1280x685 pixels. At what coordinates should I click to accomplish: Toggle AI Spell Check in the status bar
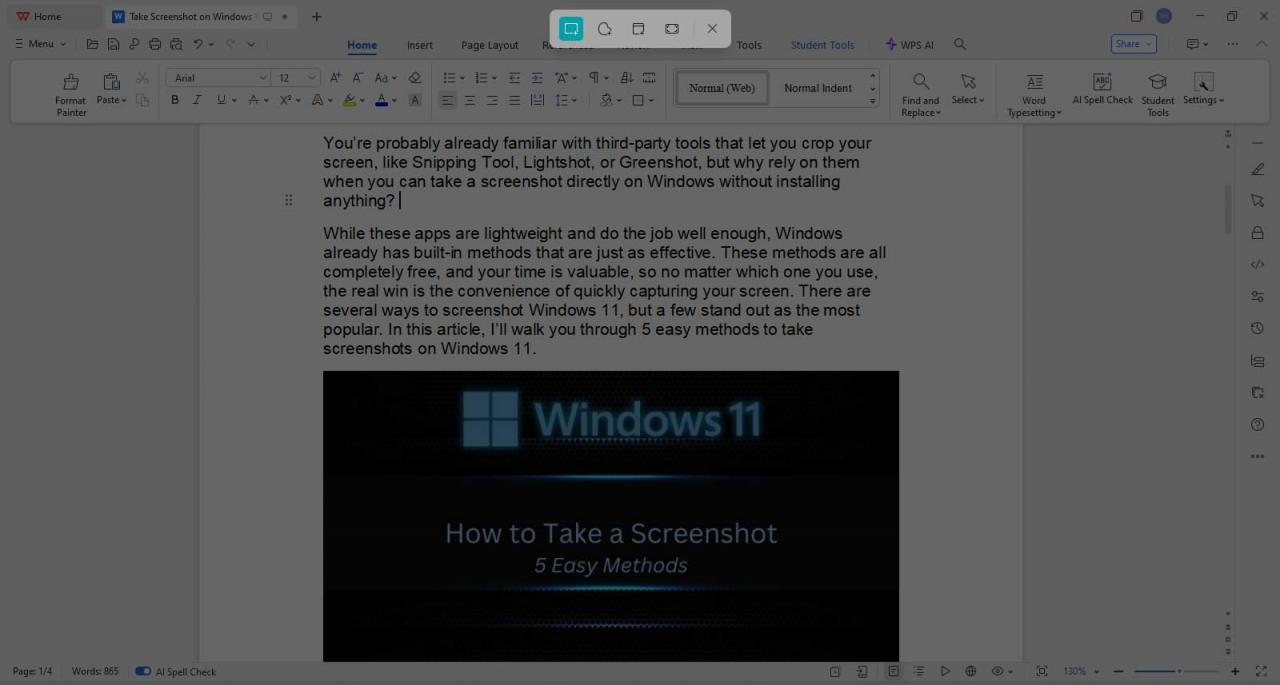143,671
